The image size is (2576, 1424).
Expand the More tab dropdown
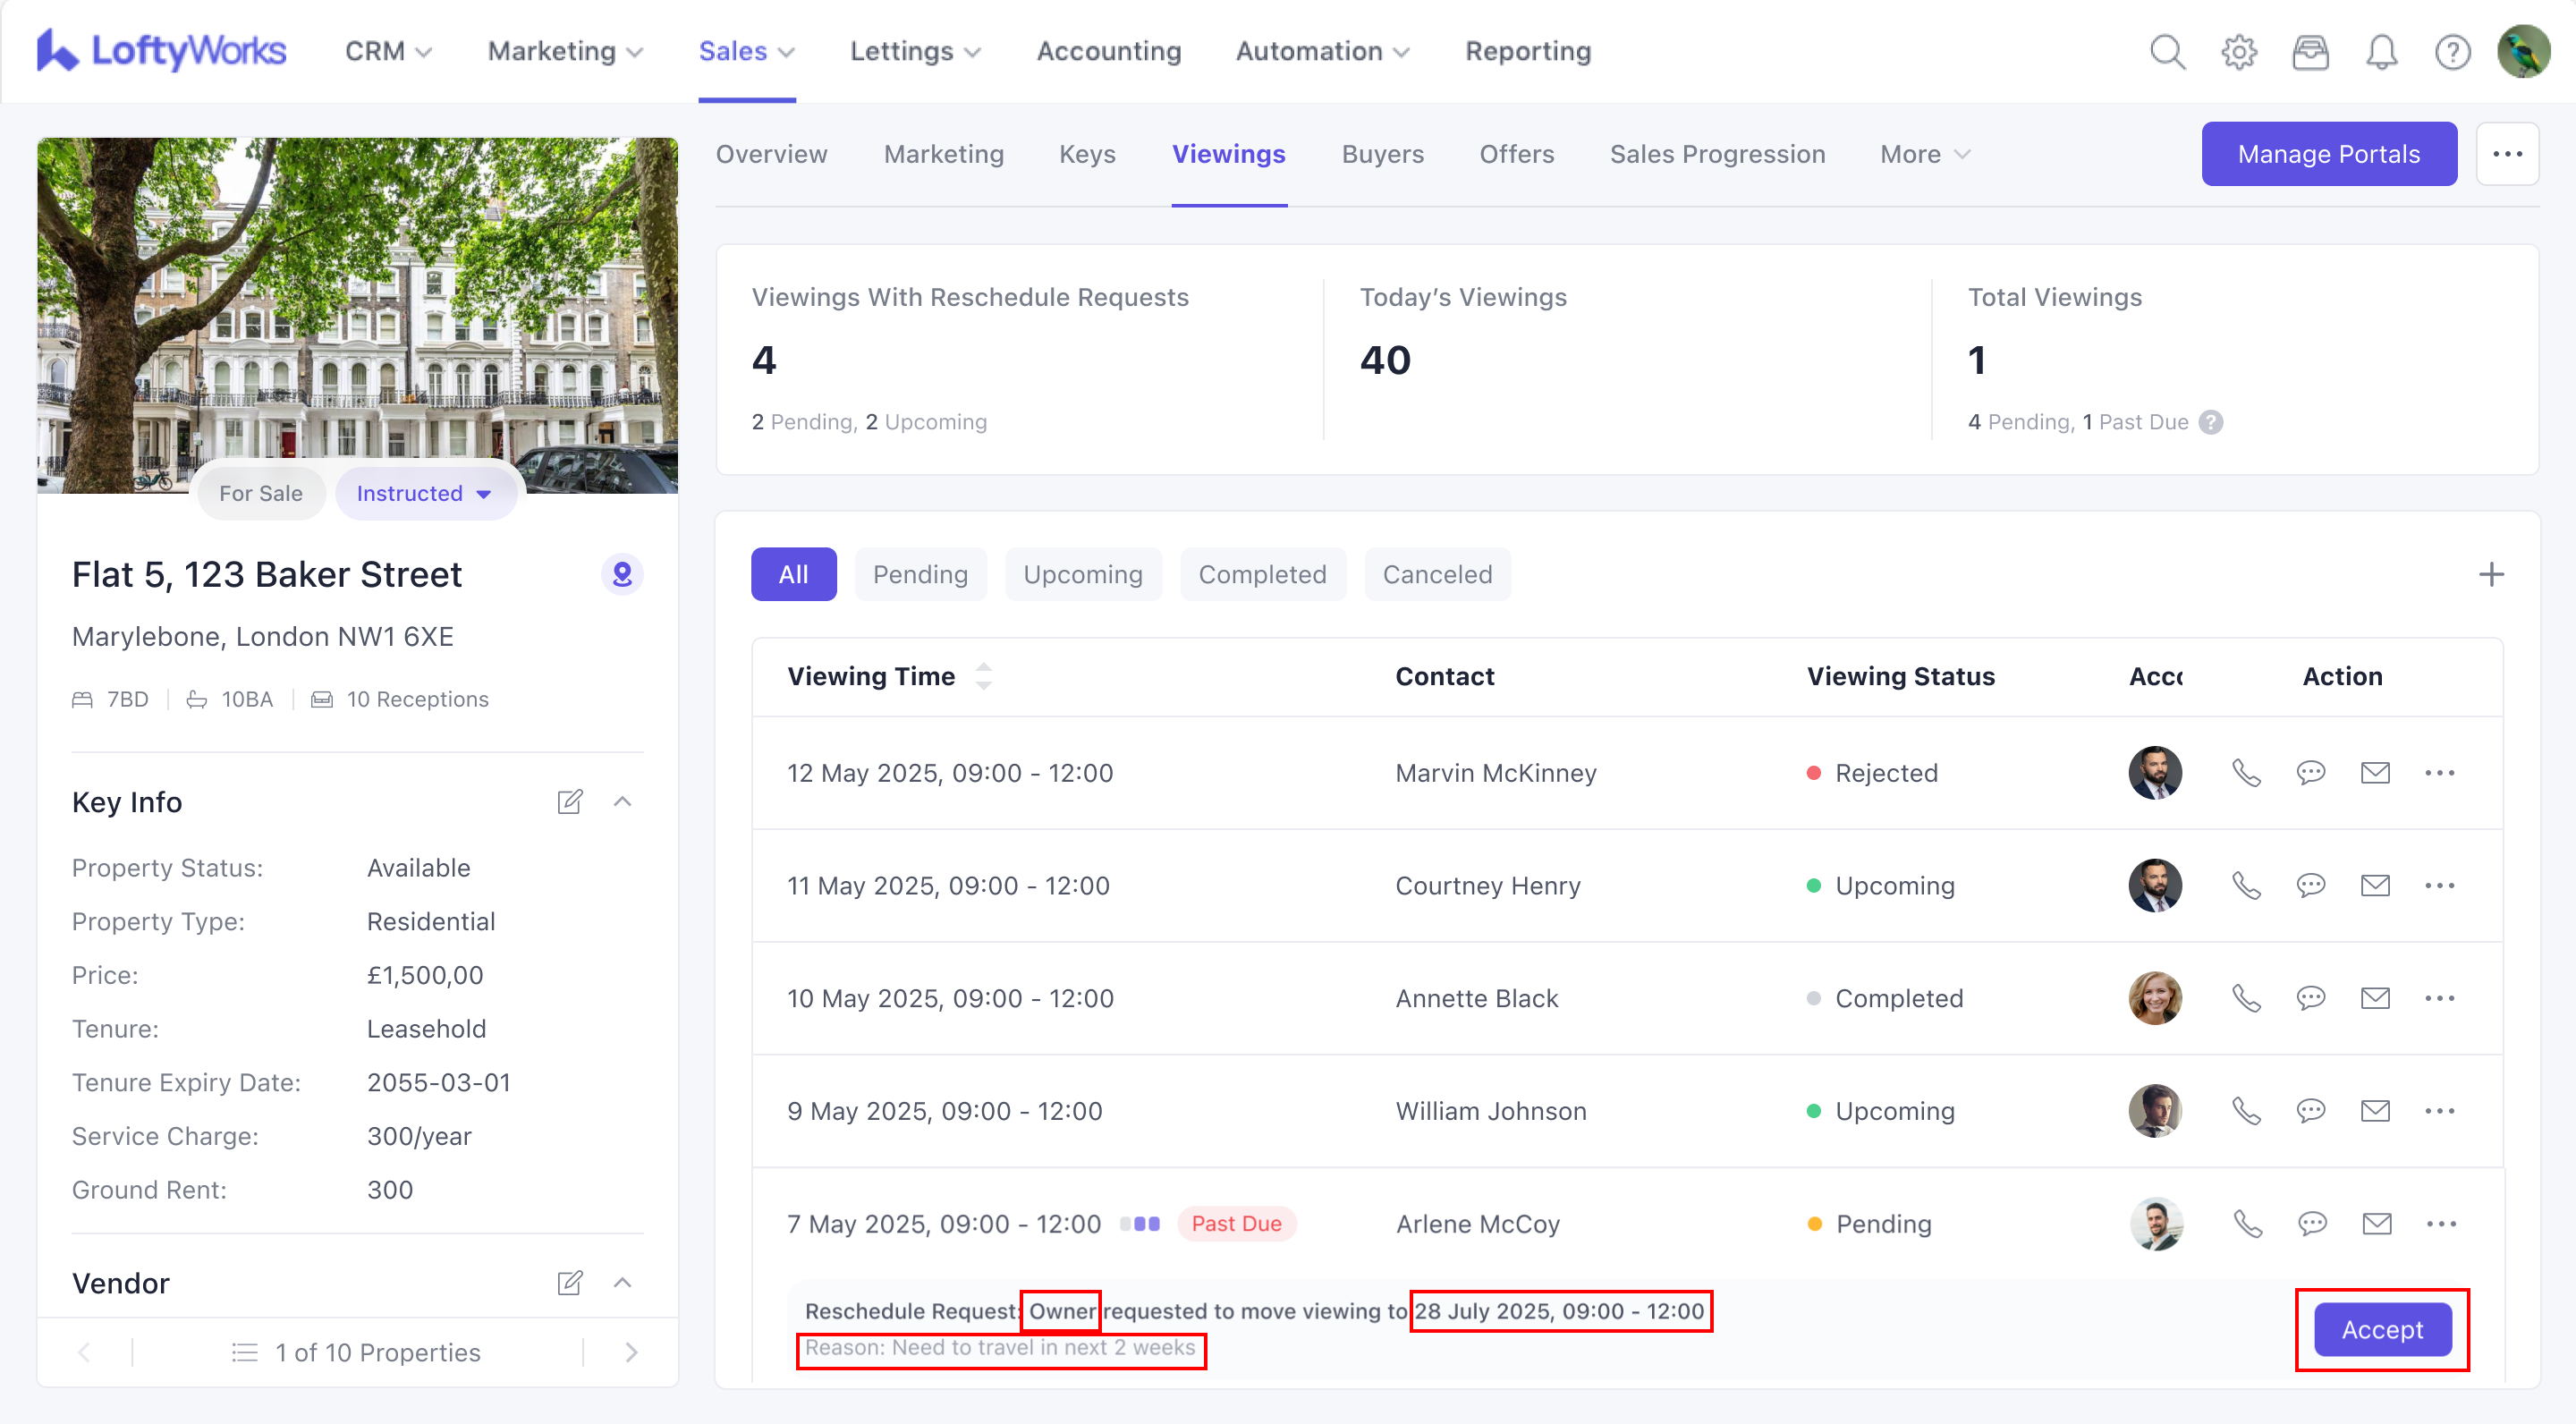[x=1925, y=155]
